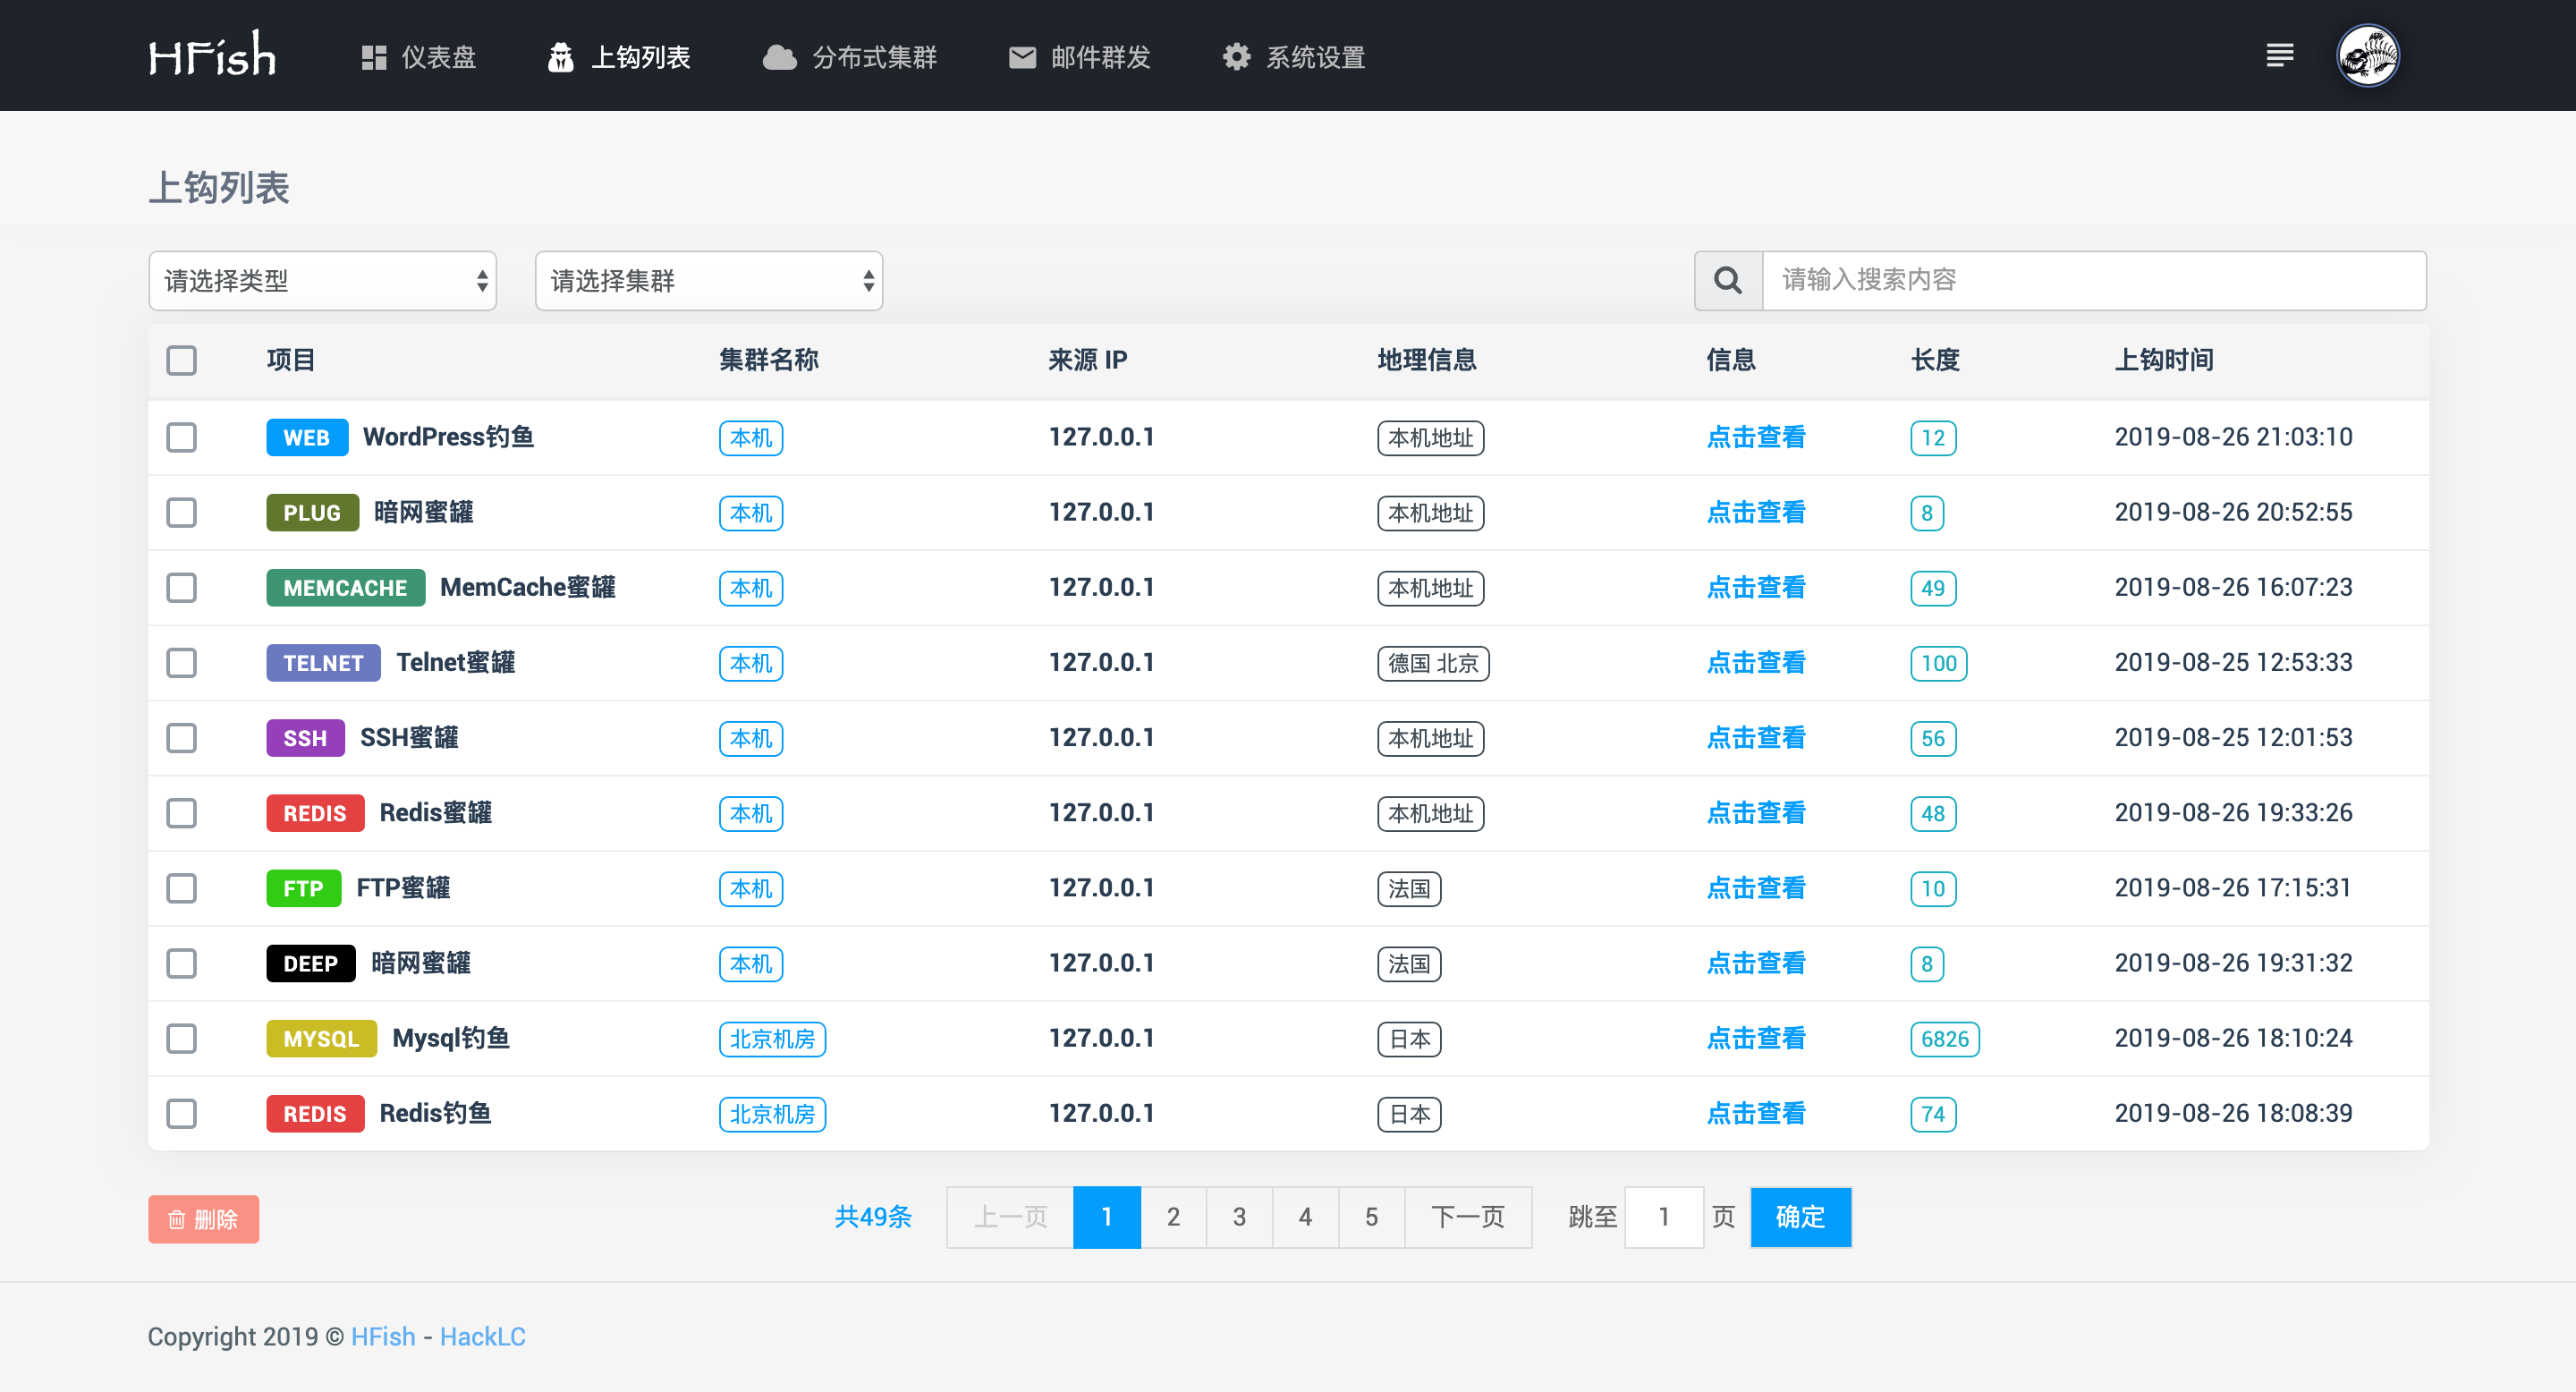Image resolution: width=2576 pixels, height=1392 pixels.
Task: Go to page 3 in pagination
Action: click(1239, 1217)
